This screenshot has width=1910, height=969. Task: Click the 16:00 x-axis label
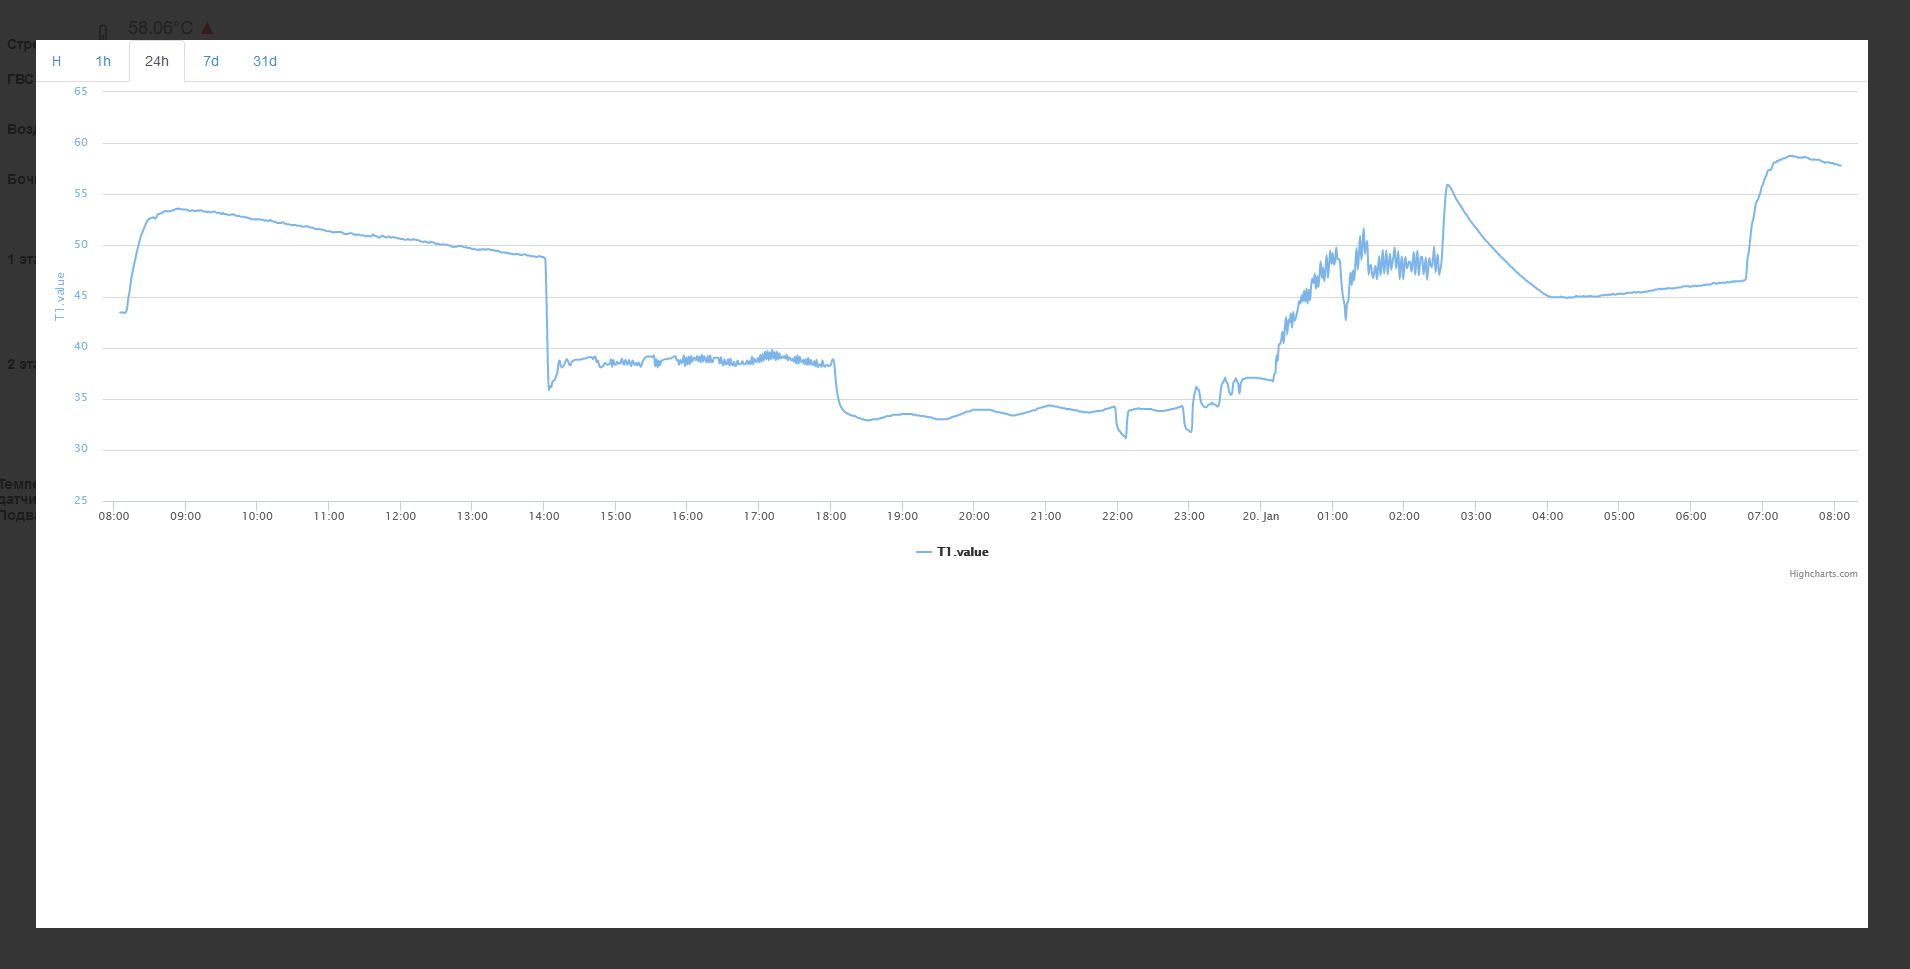tap(687, 516)
